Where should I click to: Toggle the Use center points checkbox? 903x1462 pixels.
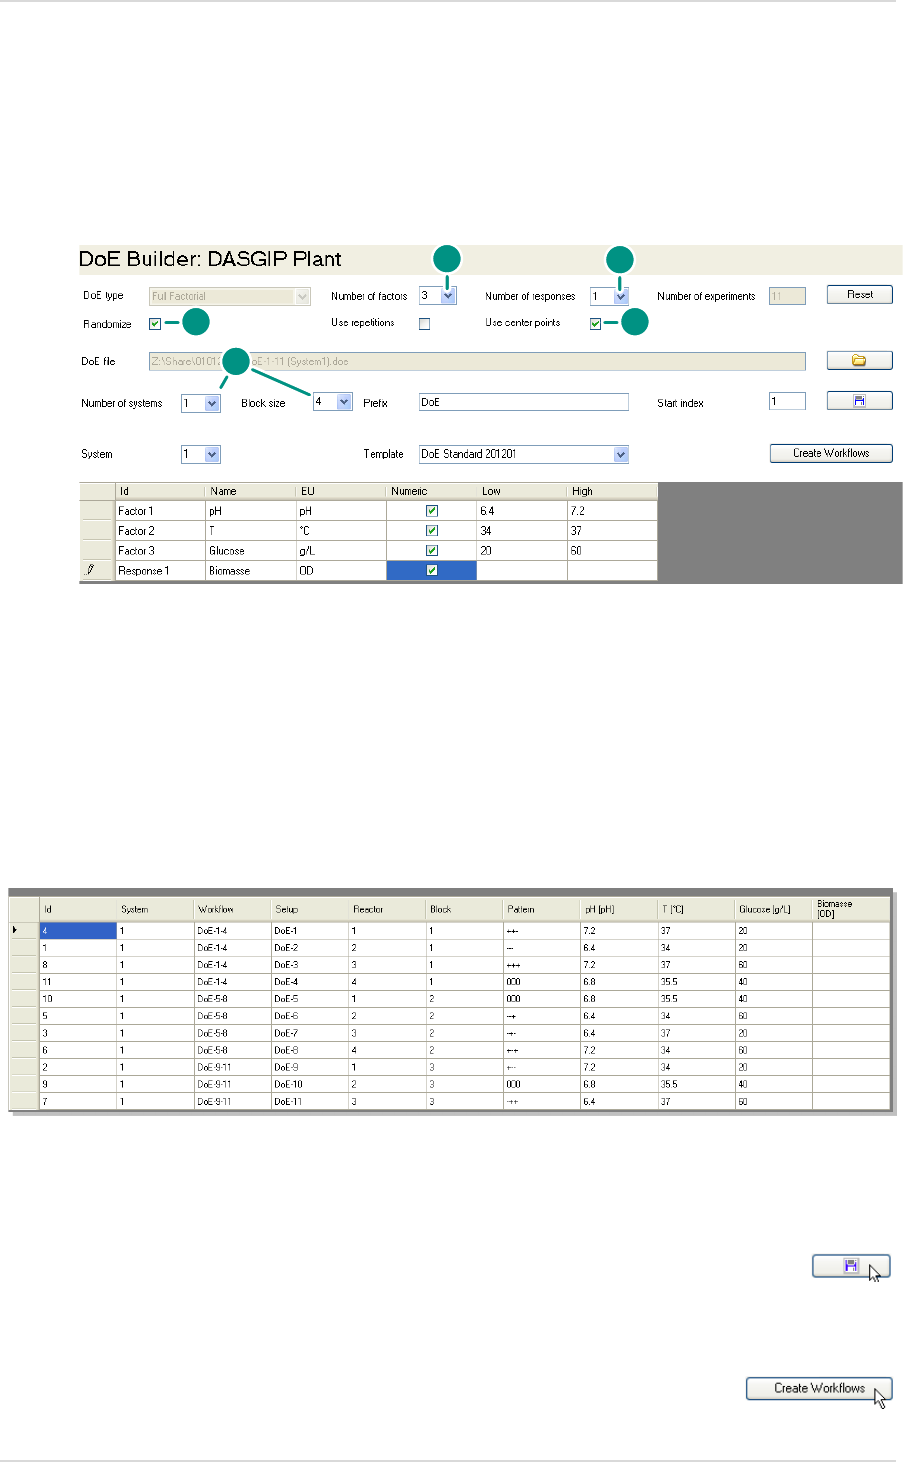click(596, 324)
